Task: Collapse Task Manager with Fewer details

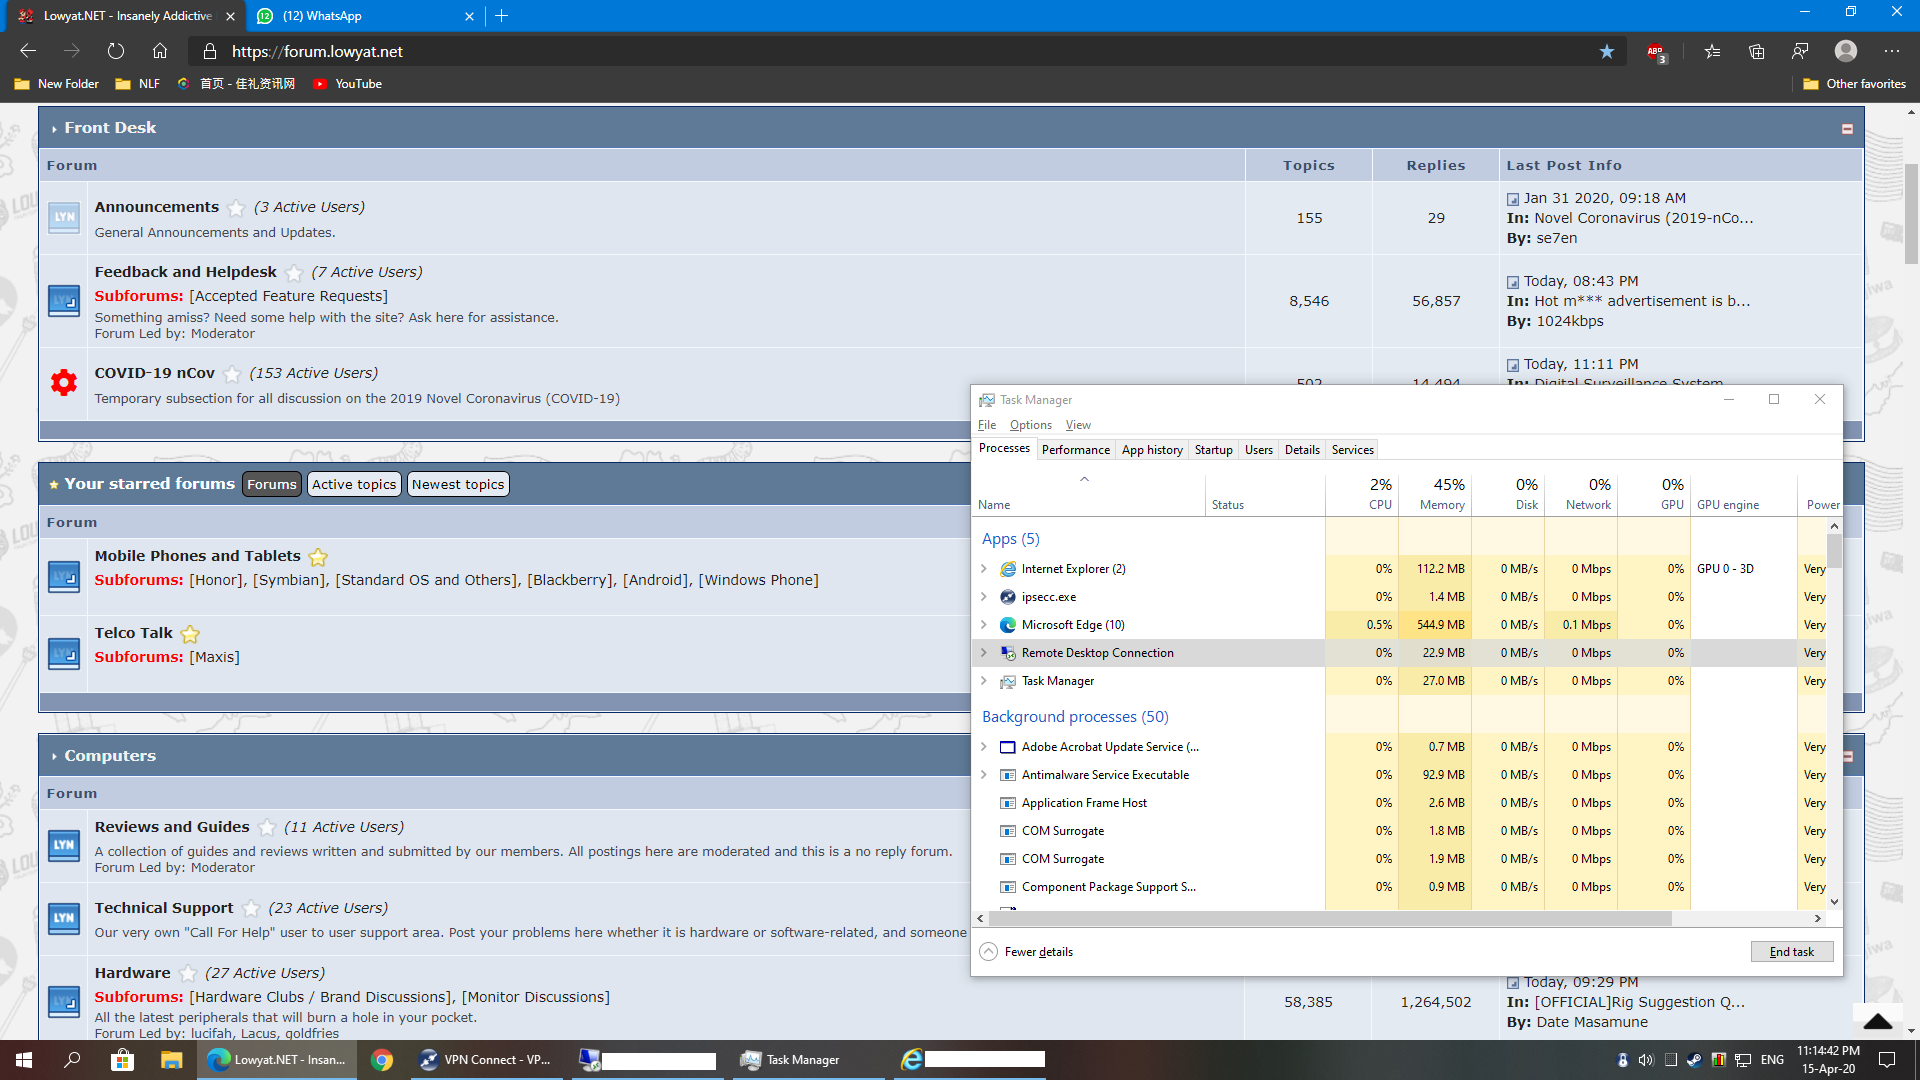Action: pyautogui.click(x=1027, y=952)
